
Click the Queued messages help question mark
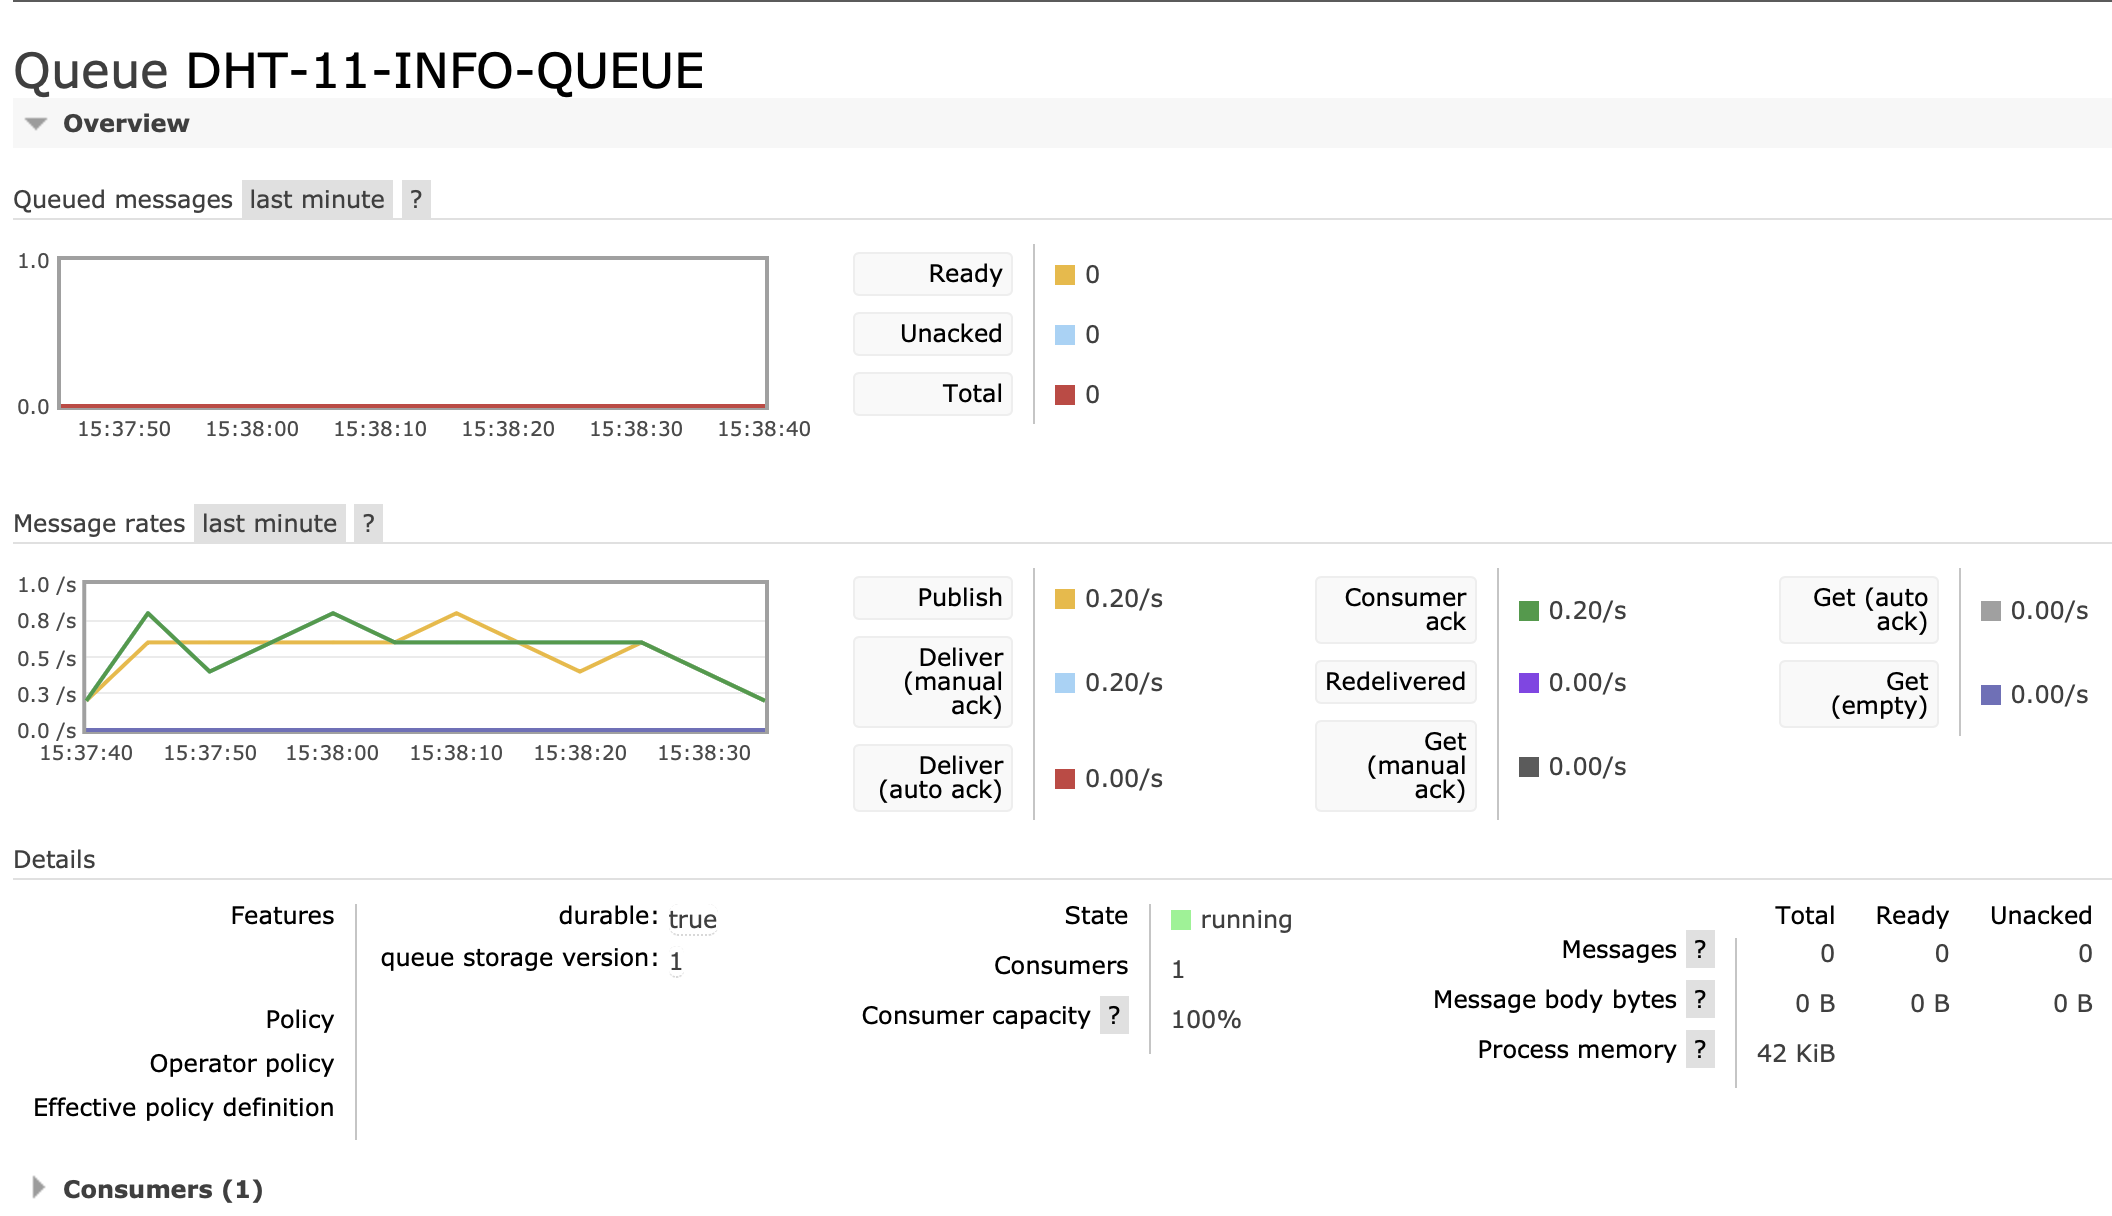tap(416, 199)
